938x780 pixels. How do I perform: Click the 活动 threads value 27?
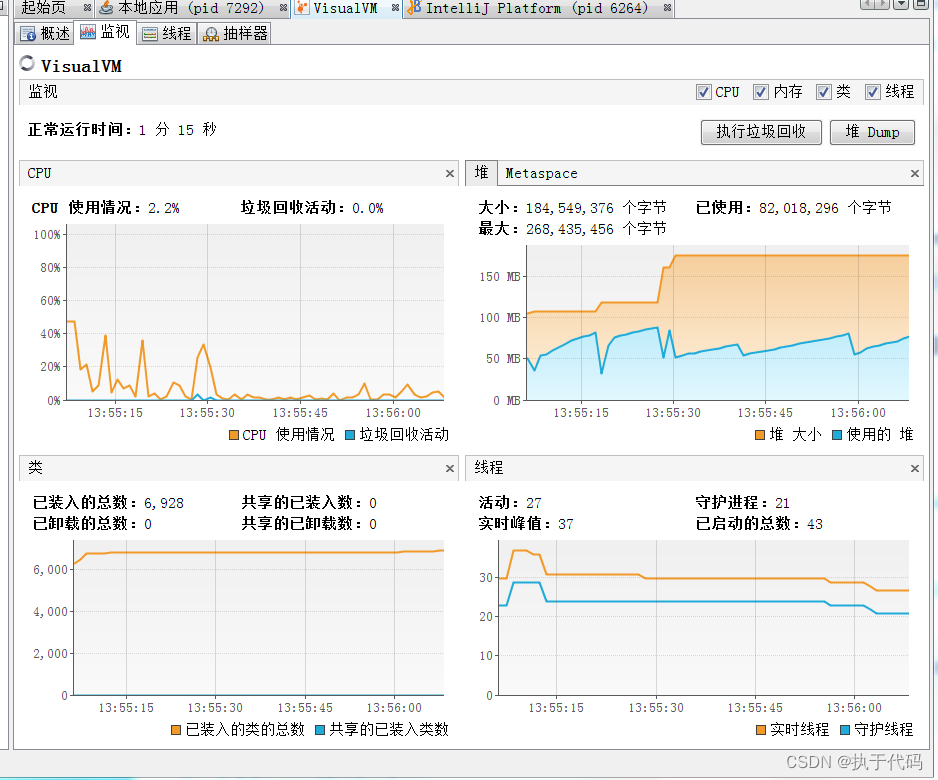pyautogui.click(x=534, y=503)
